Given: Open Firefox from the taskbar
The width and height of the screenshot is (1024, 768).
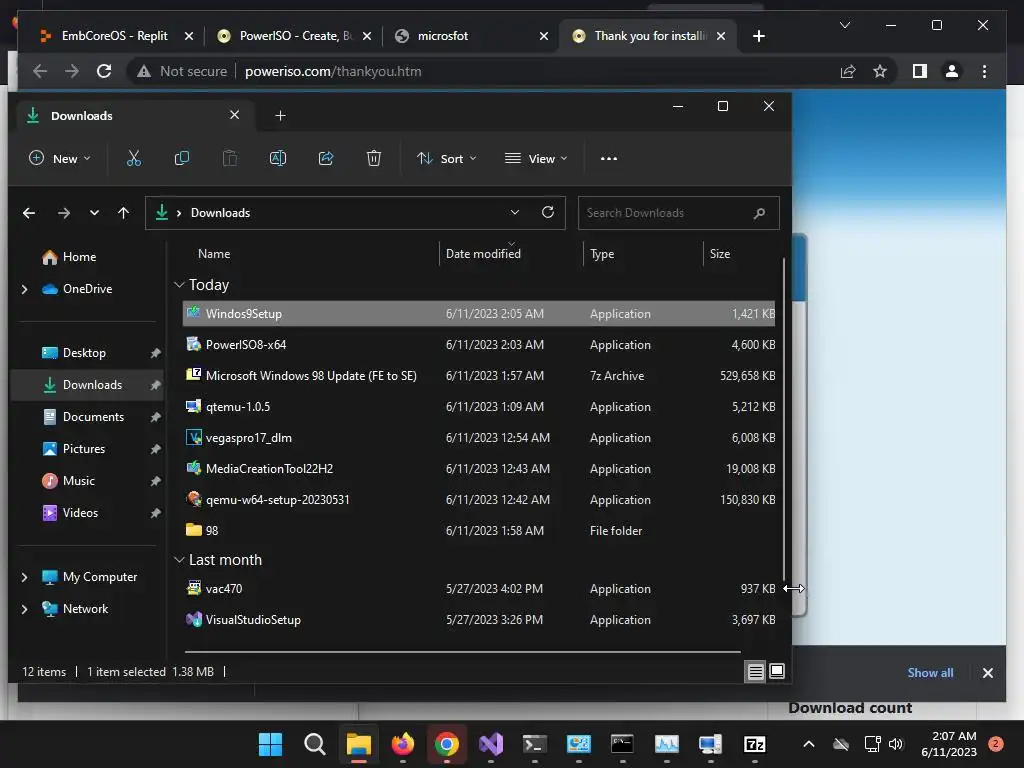Looking at the screenshot, I should point(403,744).
